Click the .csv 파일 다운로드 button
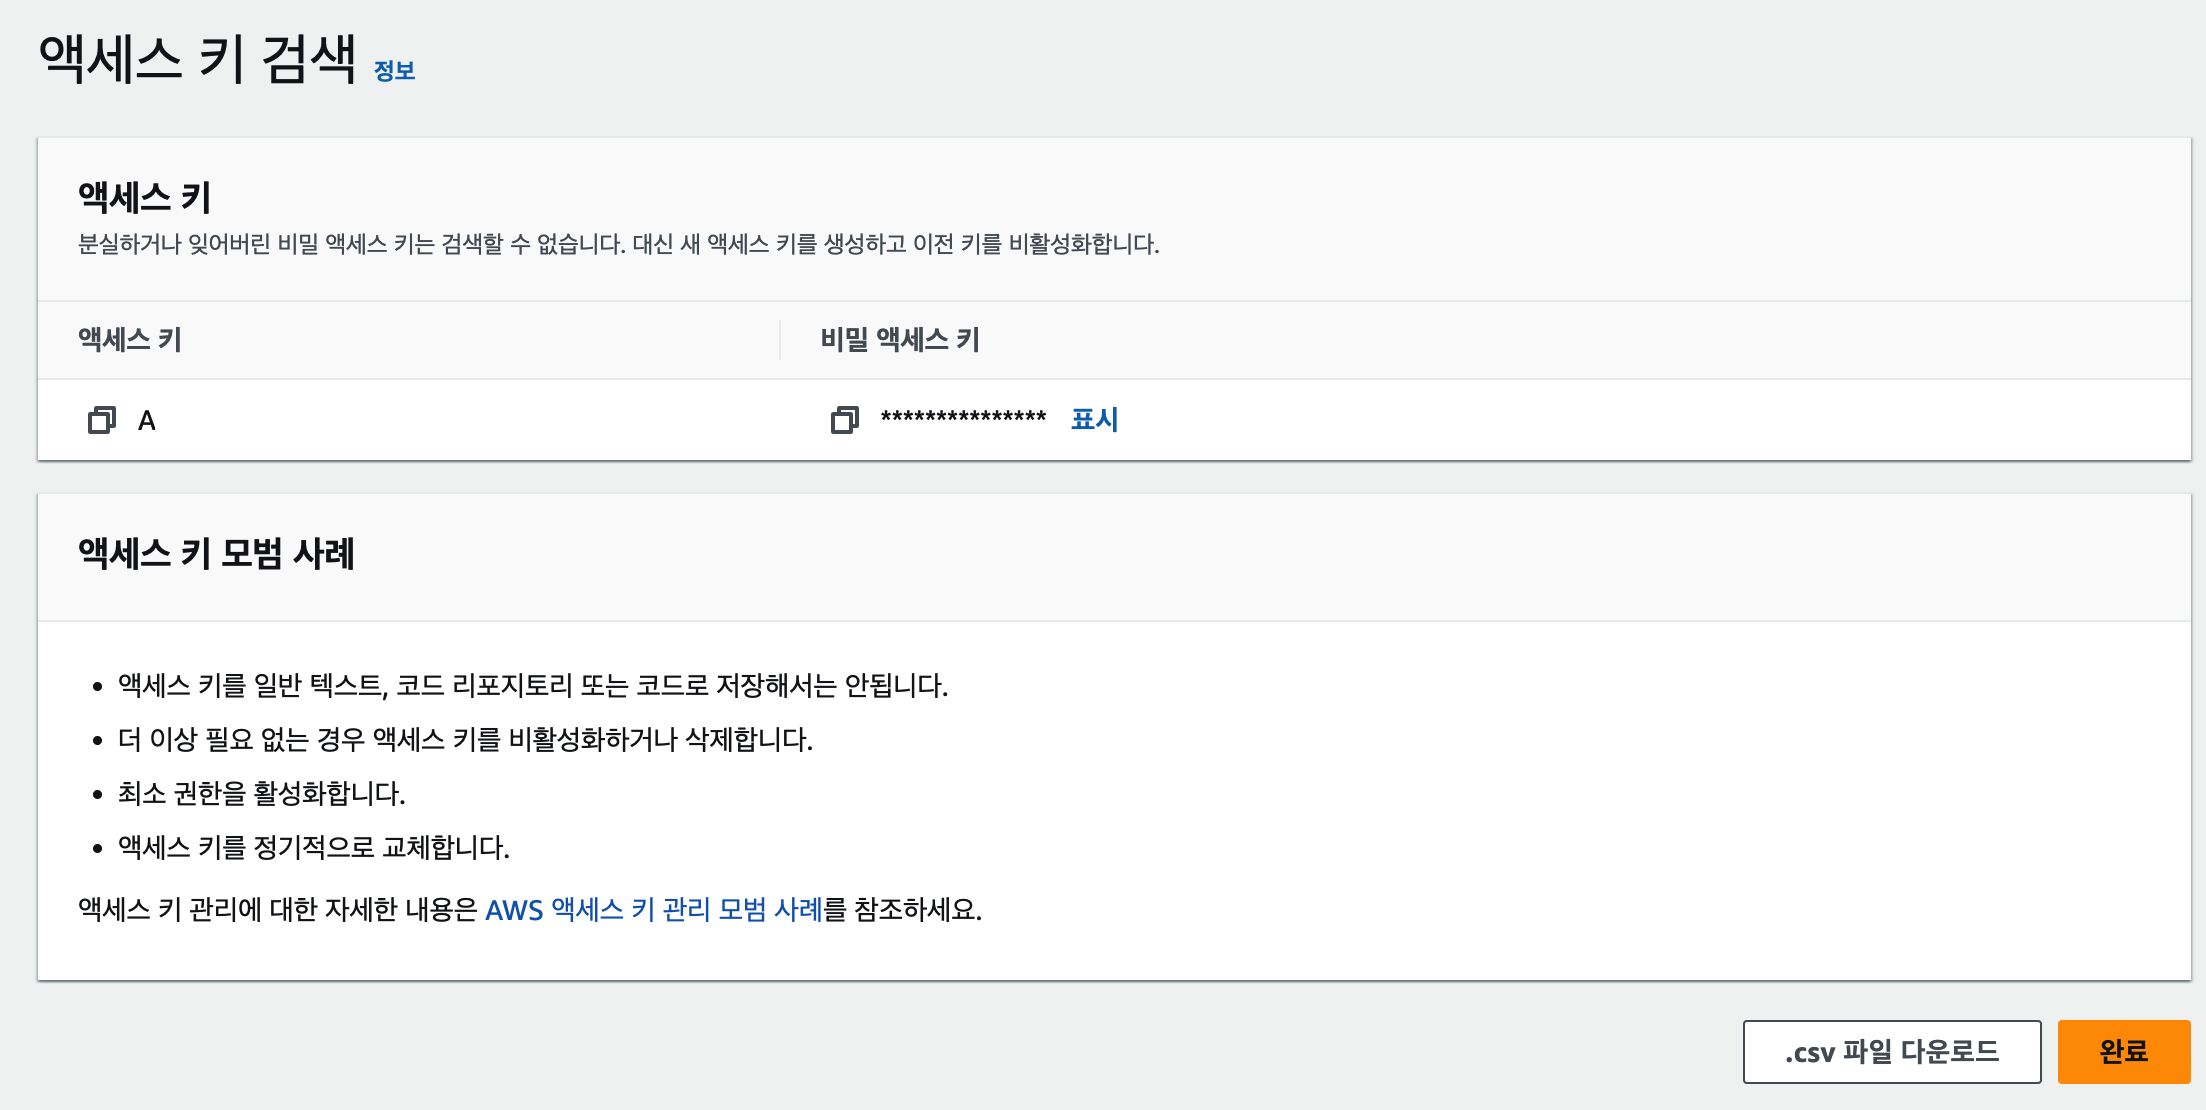2206x1110 pixels. point(1891,1051)
